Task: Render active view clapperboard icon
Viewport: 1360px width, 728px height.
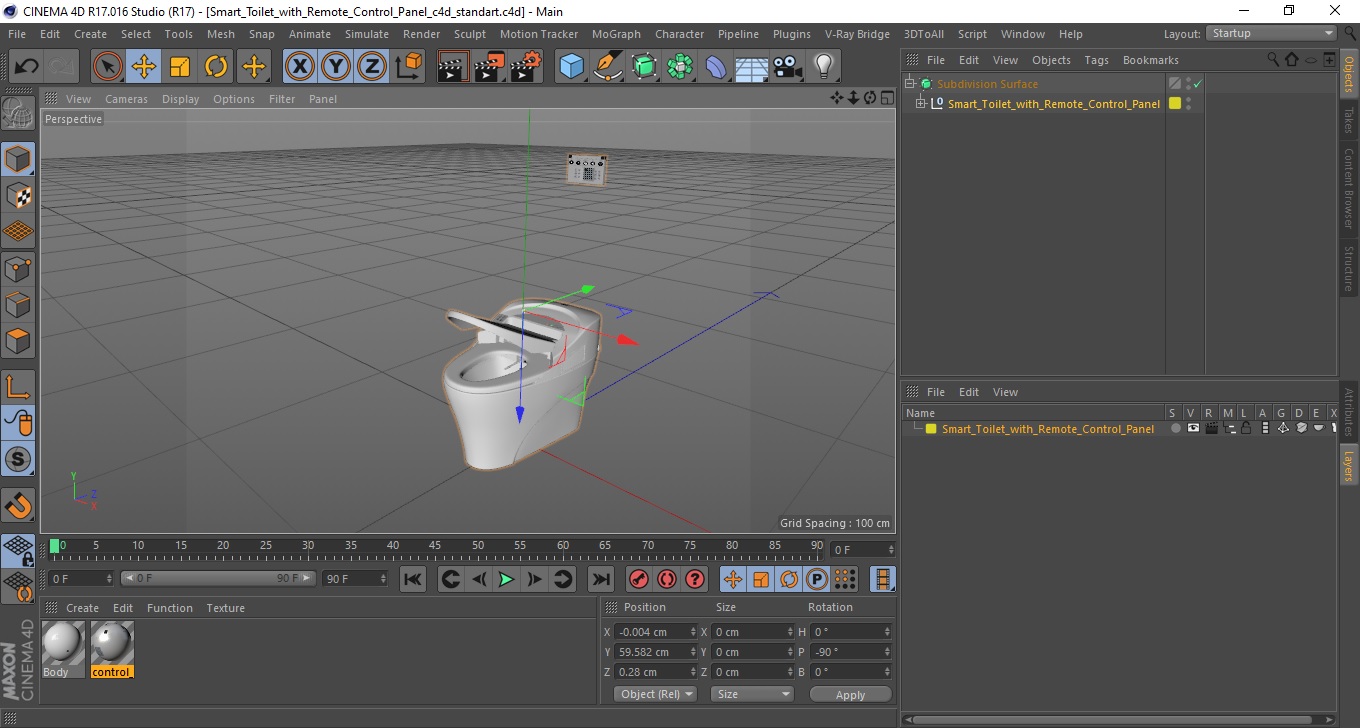Action: point(454,67)
